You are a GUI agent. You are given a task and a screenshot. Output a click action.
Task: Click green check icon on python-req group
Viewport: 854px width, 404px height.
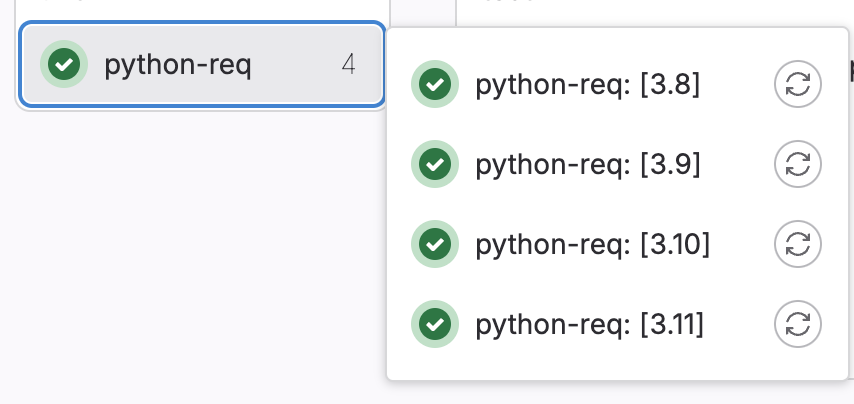64,64
